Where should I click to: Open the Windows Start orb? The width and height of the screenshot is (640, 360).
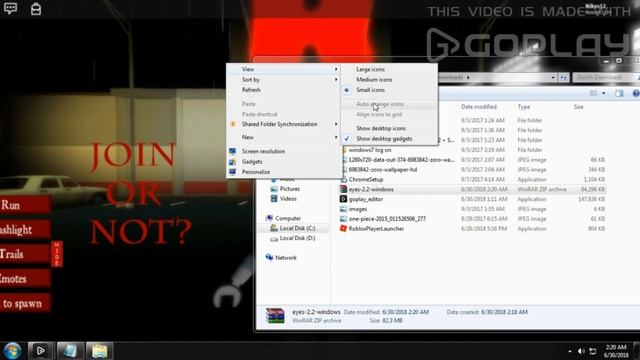(12, 351)
